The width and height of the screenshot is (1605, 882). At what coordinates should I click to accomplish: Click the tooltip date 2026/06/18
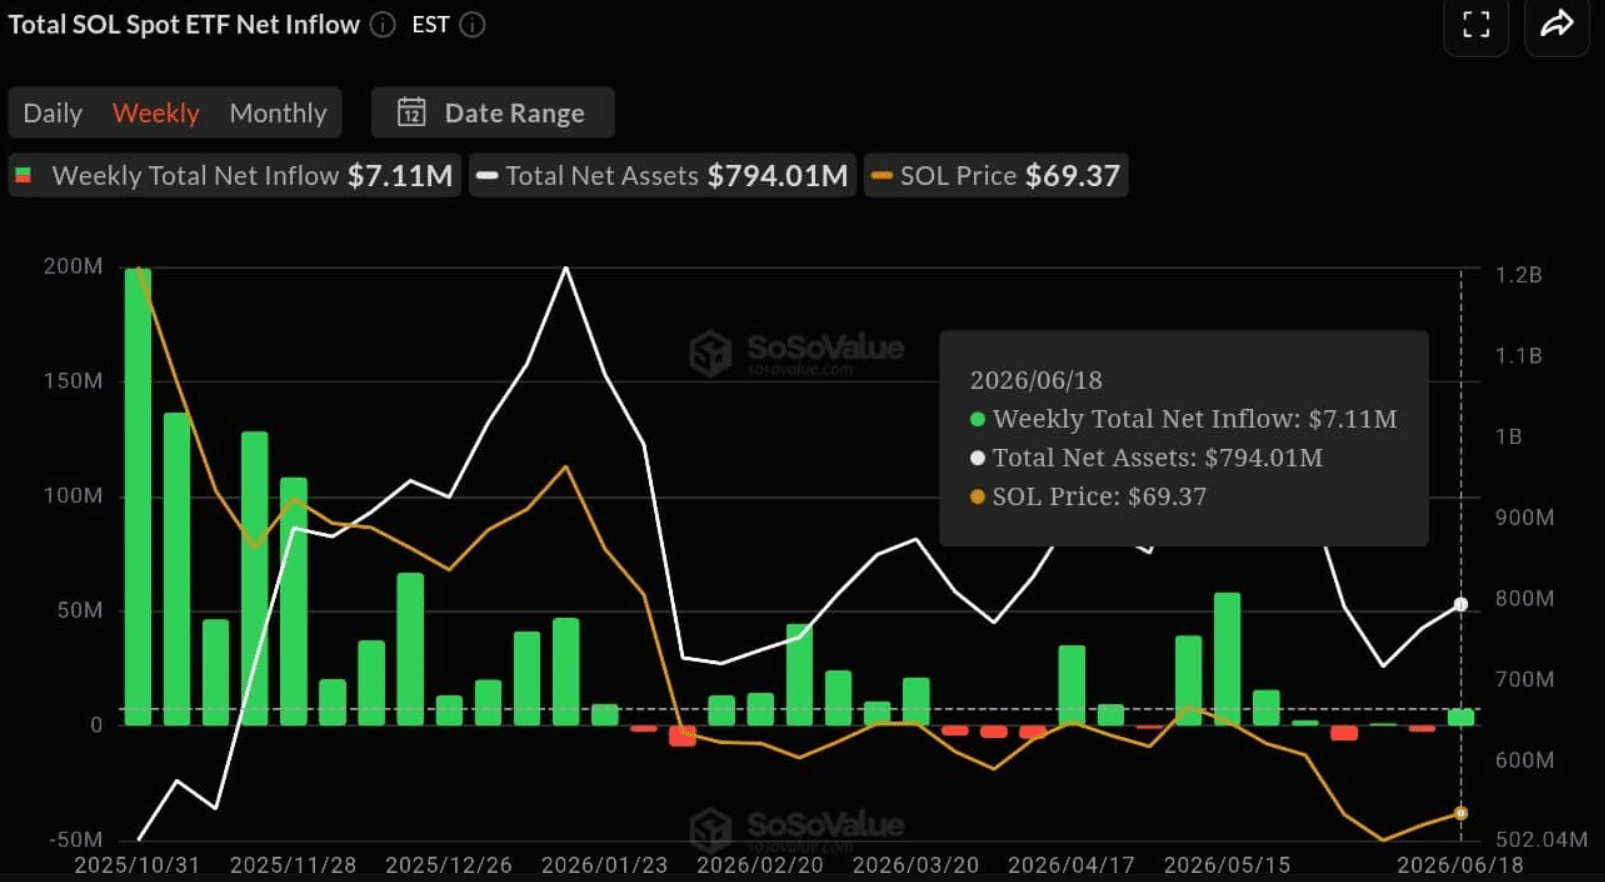click(1036, 380)
